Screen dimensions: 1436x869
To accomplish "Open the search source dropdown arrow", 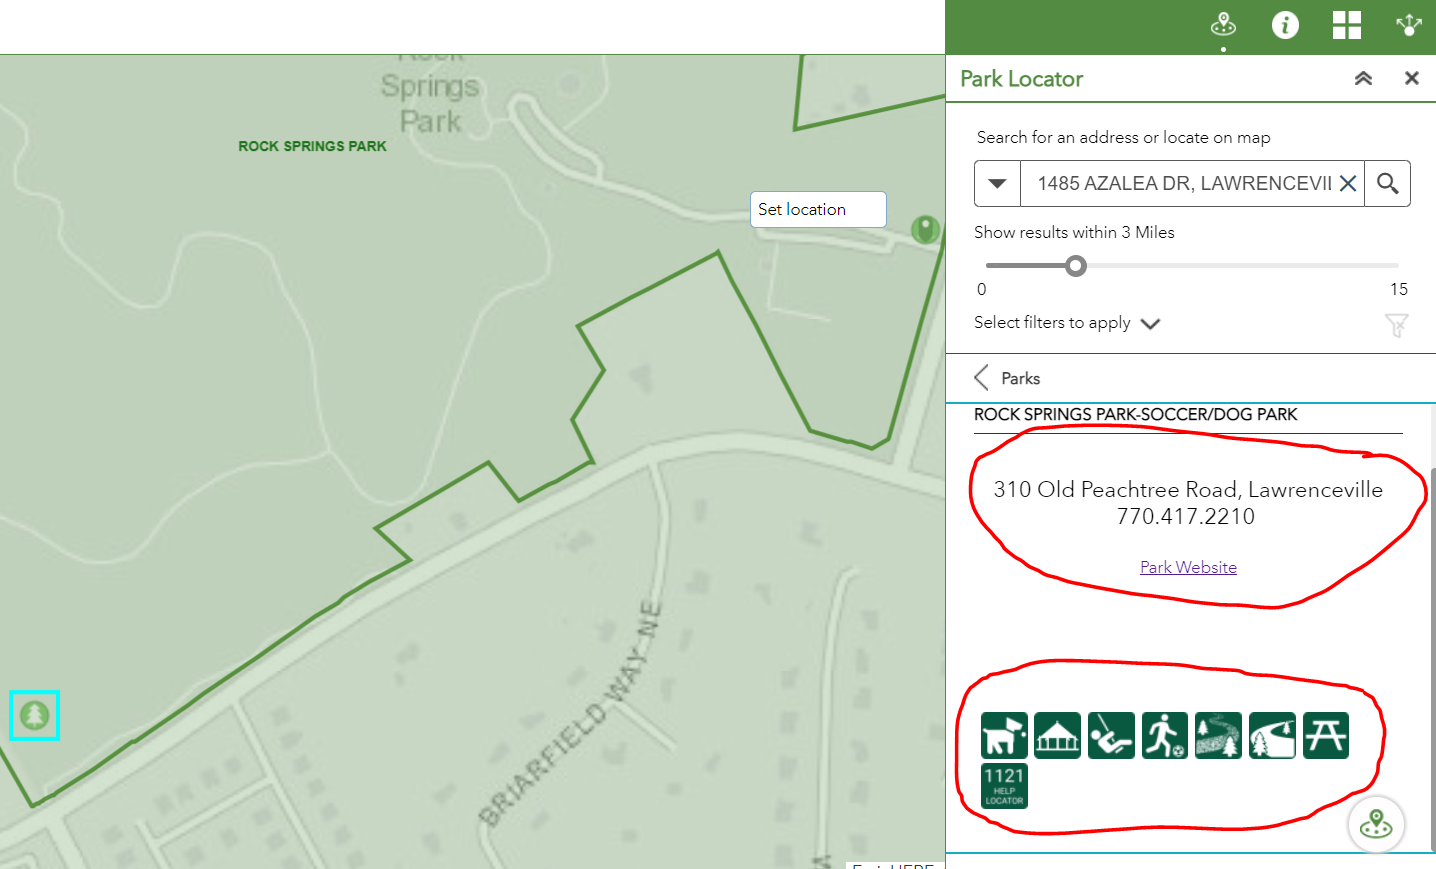I will (997, 183).
